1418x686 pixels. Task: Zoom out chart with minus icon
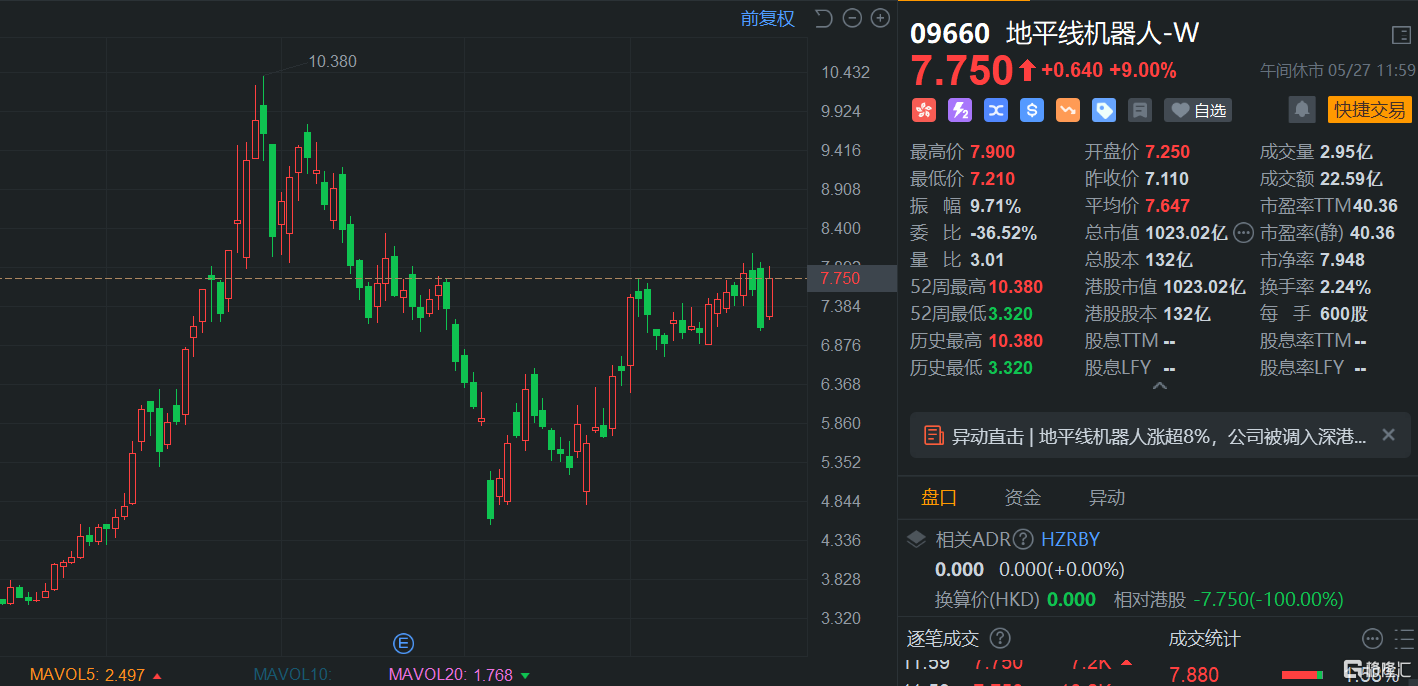coord(852,18)
